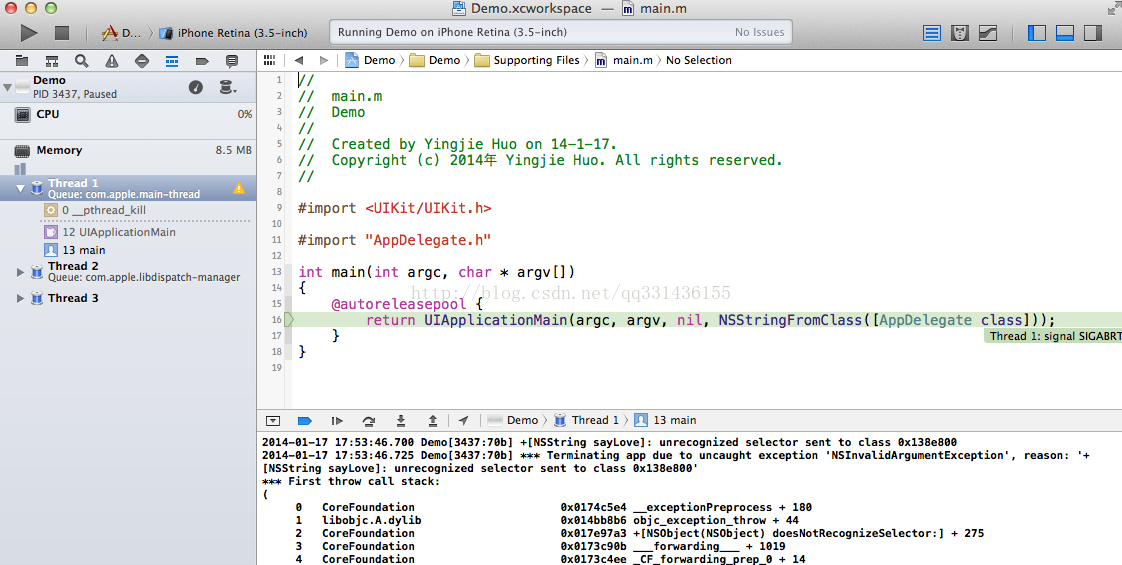Image resolution: width=1122 pixels, height=565 pixels.
Task: Click 13 main frame in debug bar
Action: click(x=665, y=421)
